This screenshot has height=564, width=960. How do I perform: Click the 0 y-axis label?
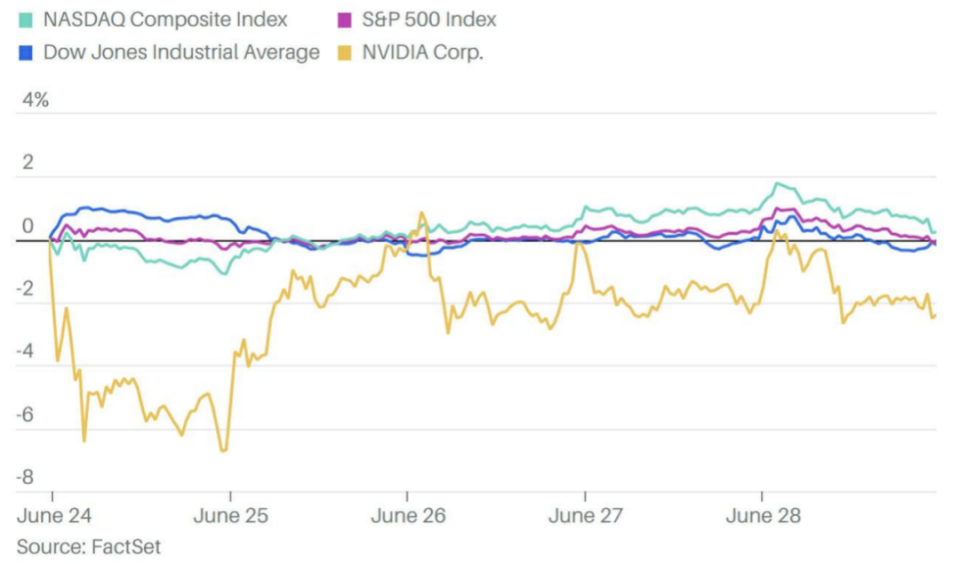tap(28, 226)
